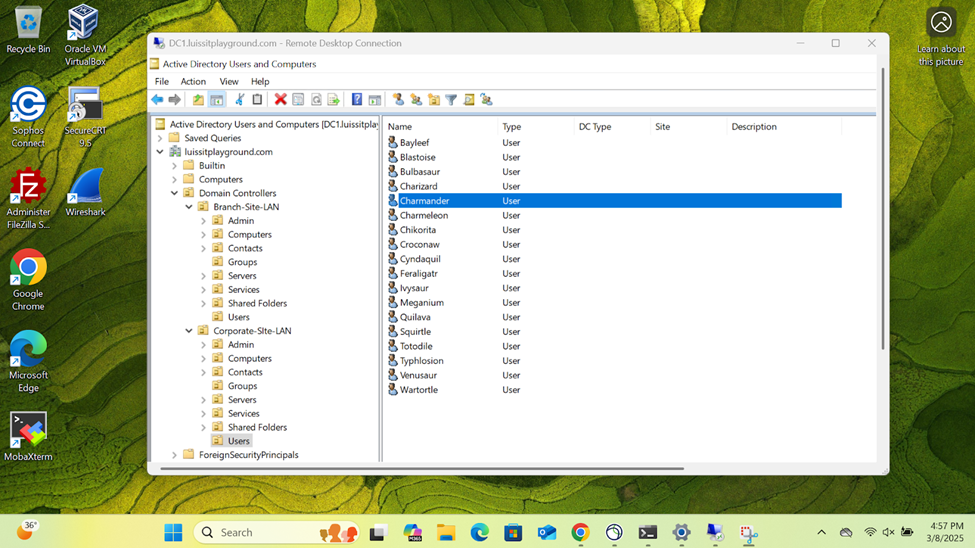Click the Paste clipboard icon
Image resolution: width=975 pixels, height=548 pixels.
[x=257, y=100]
